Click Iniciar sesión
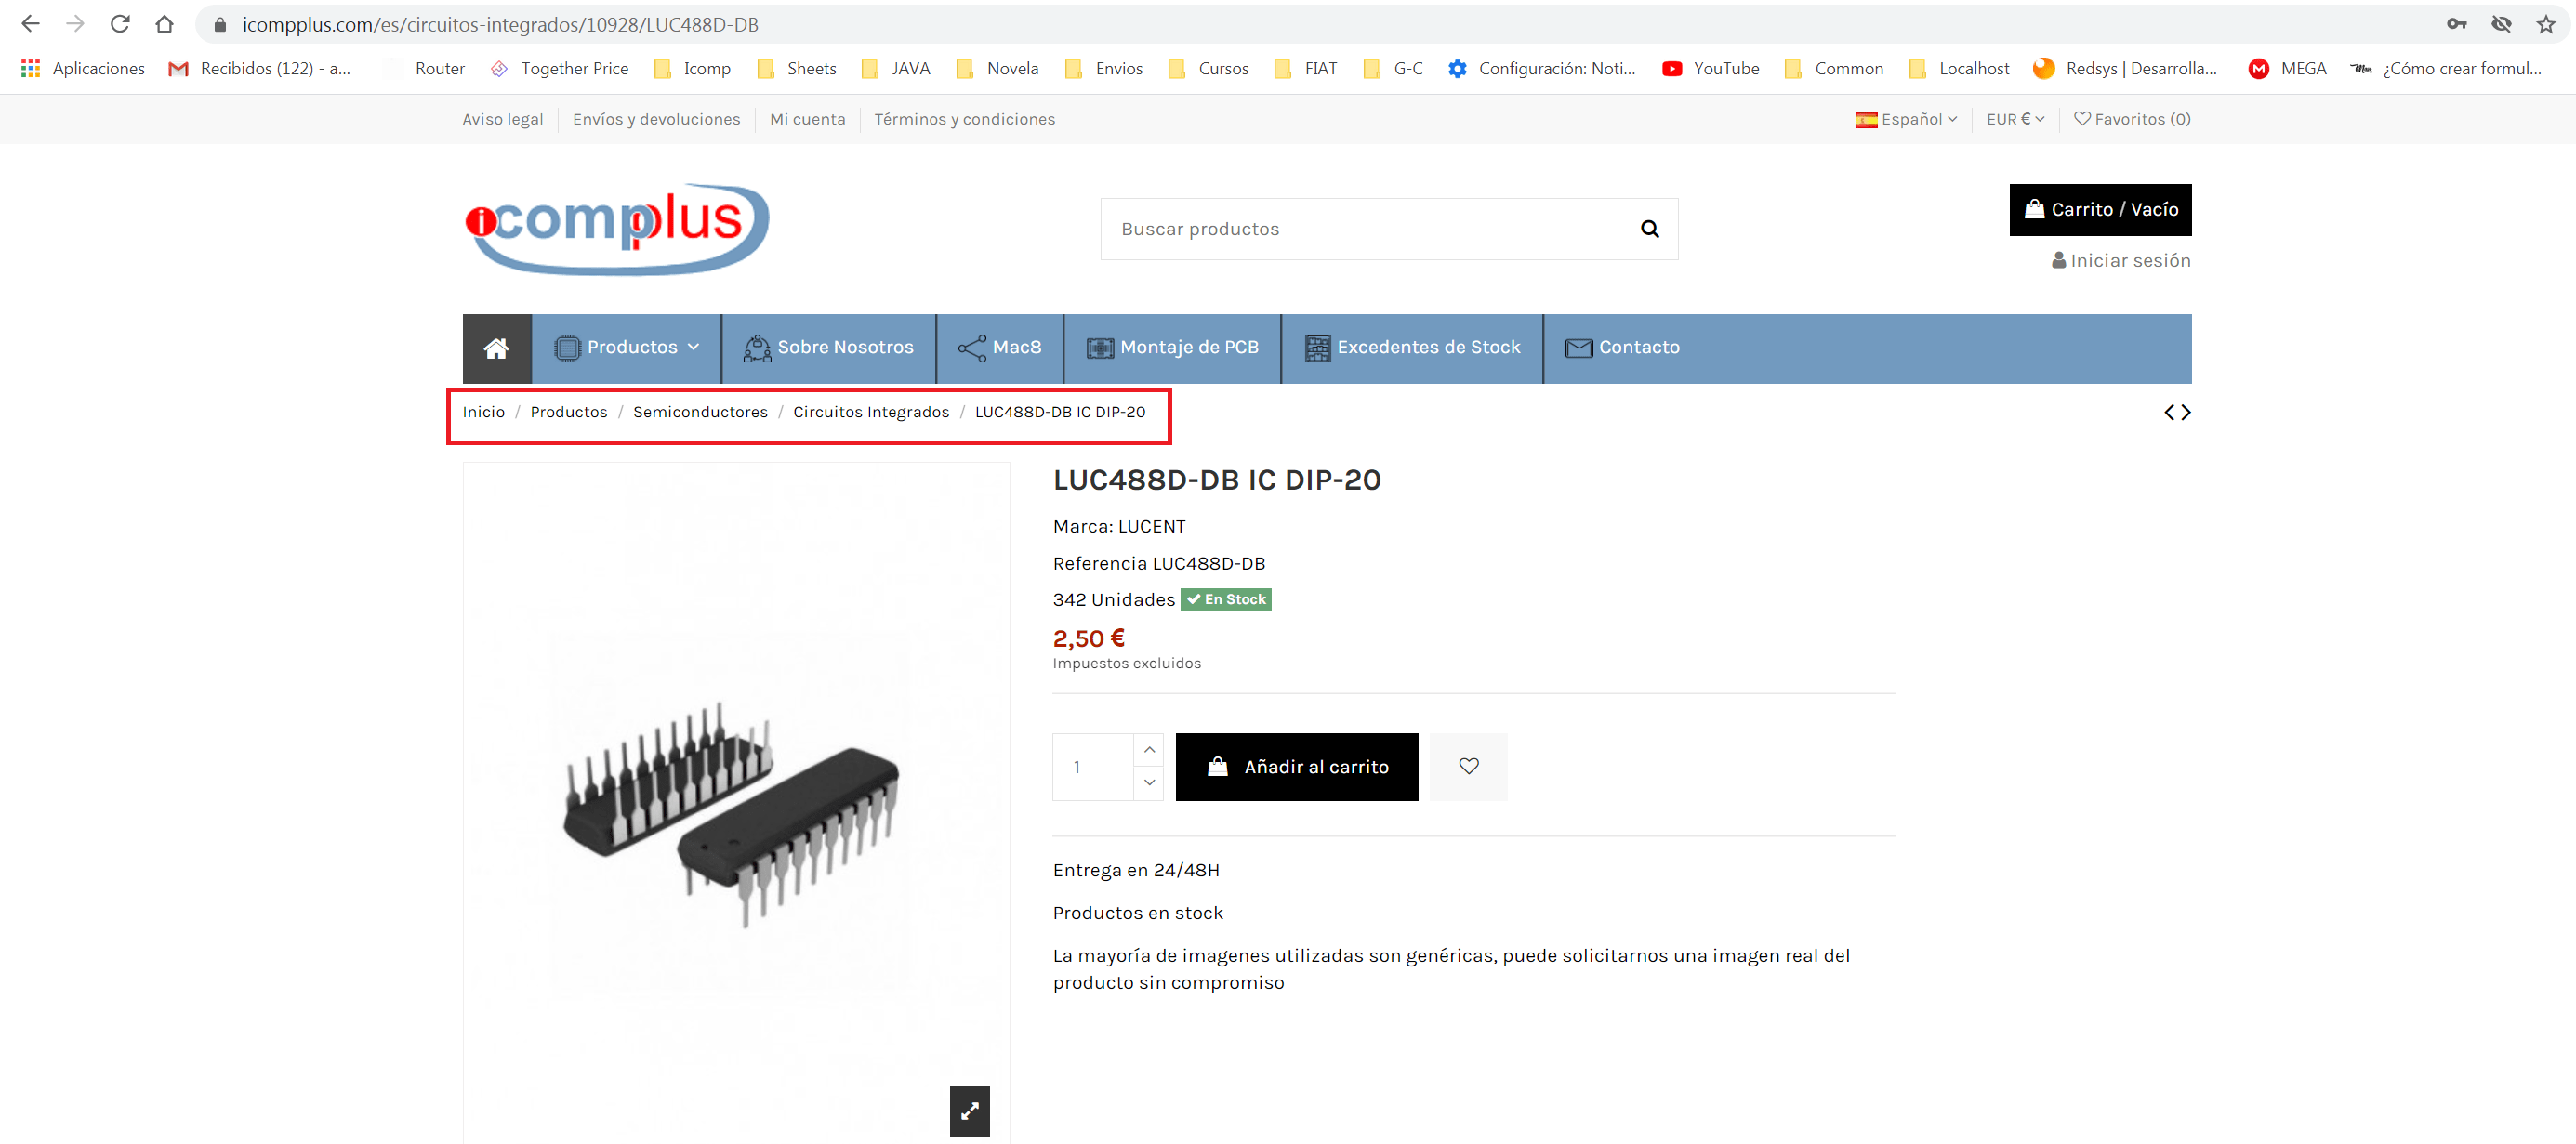Screen dimensions: 2576x1144 2121,261
